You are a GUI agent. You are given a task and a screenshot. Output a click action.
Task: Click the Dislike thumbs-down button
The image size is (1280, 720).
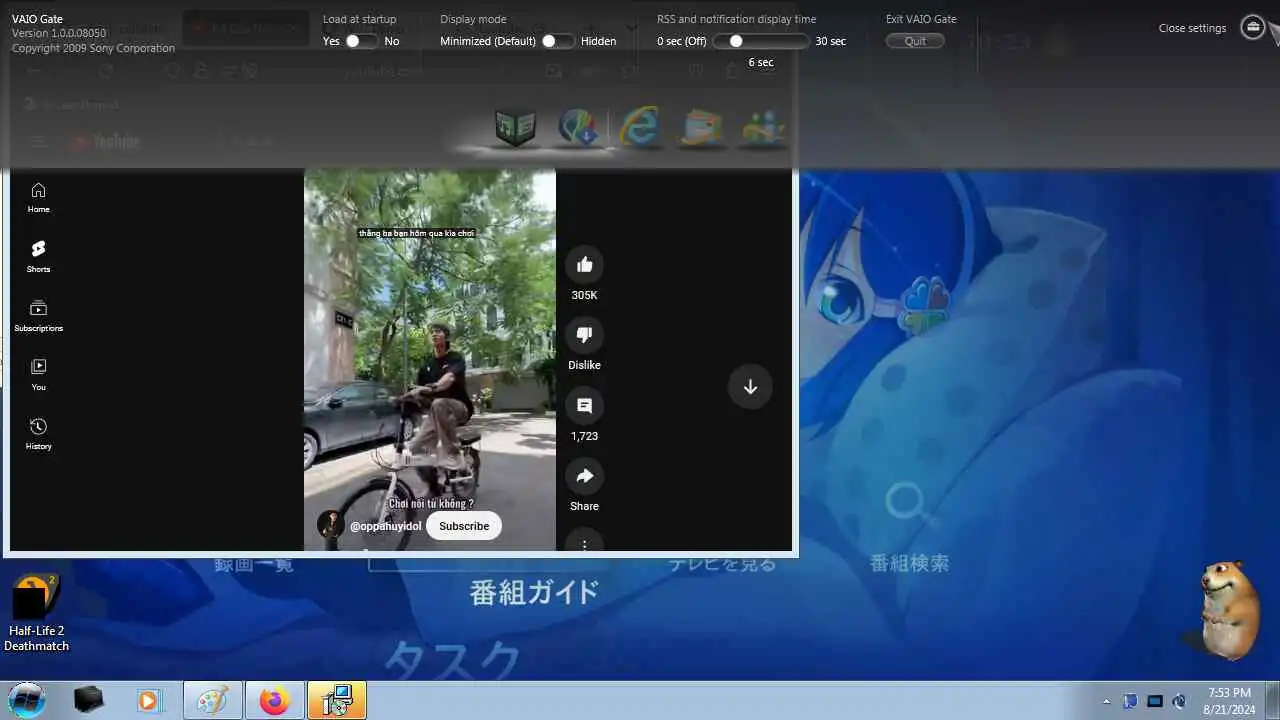[585, 335]
